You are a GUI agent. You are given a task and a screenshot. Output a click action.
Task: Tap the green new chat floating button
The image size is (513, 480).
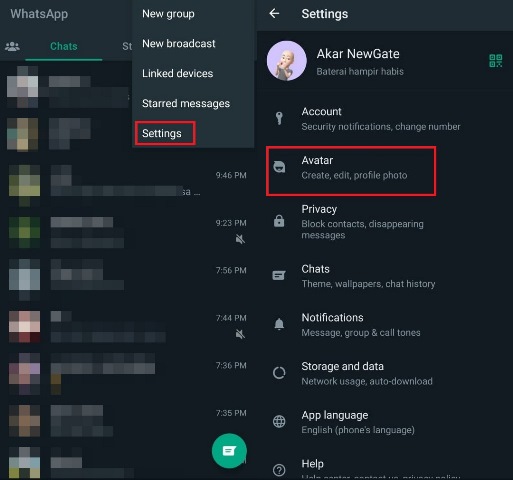(229, 451)
